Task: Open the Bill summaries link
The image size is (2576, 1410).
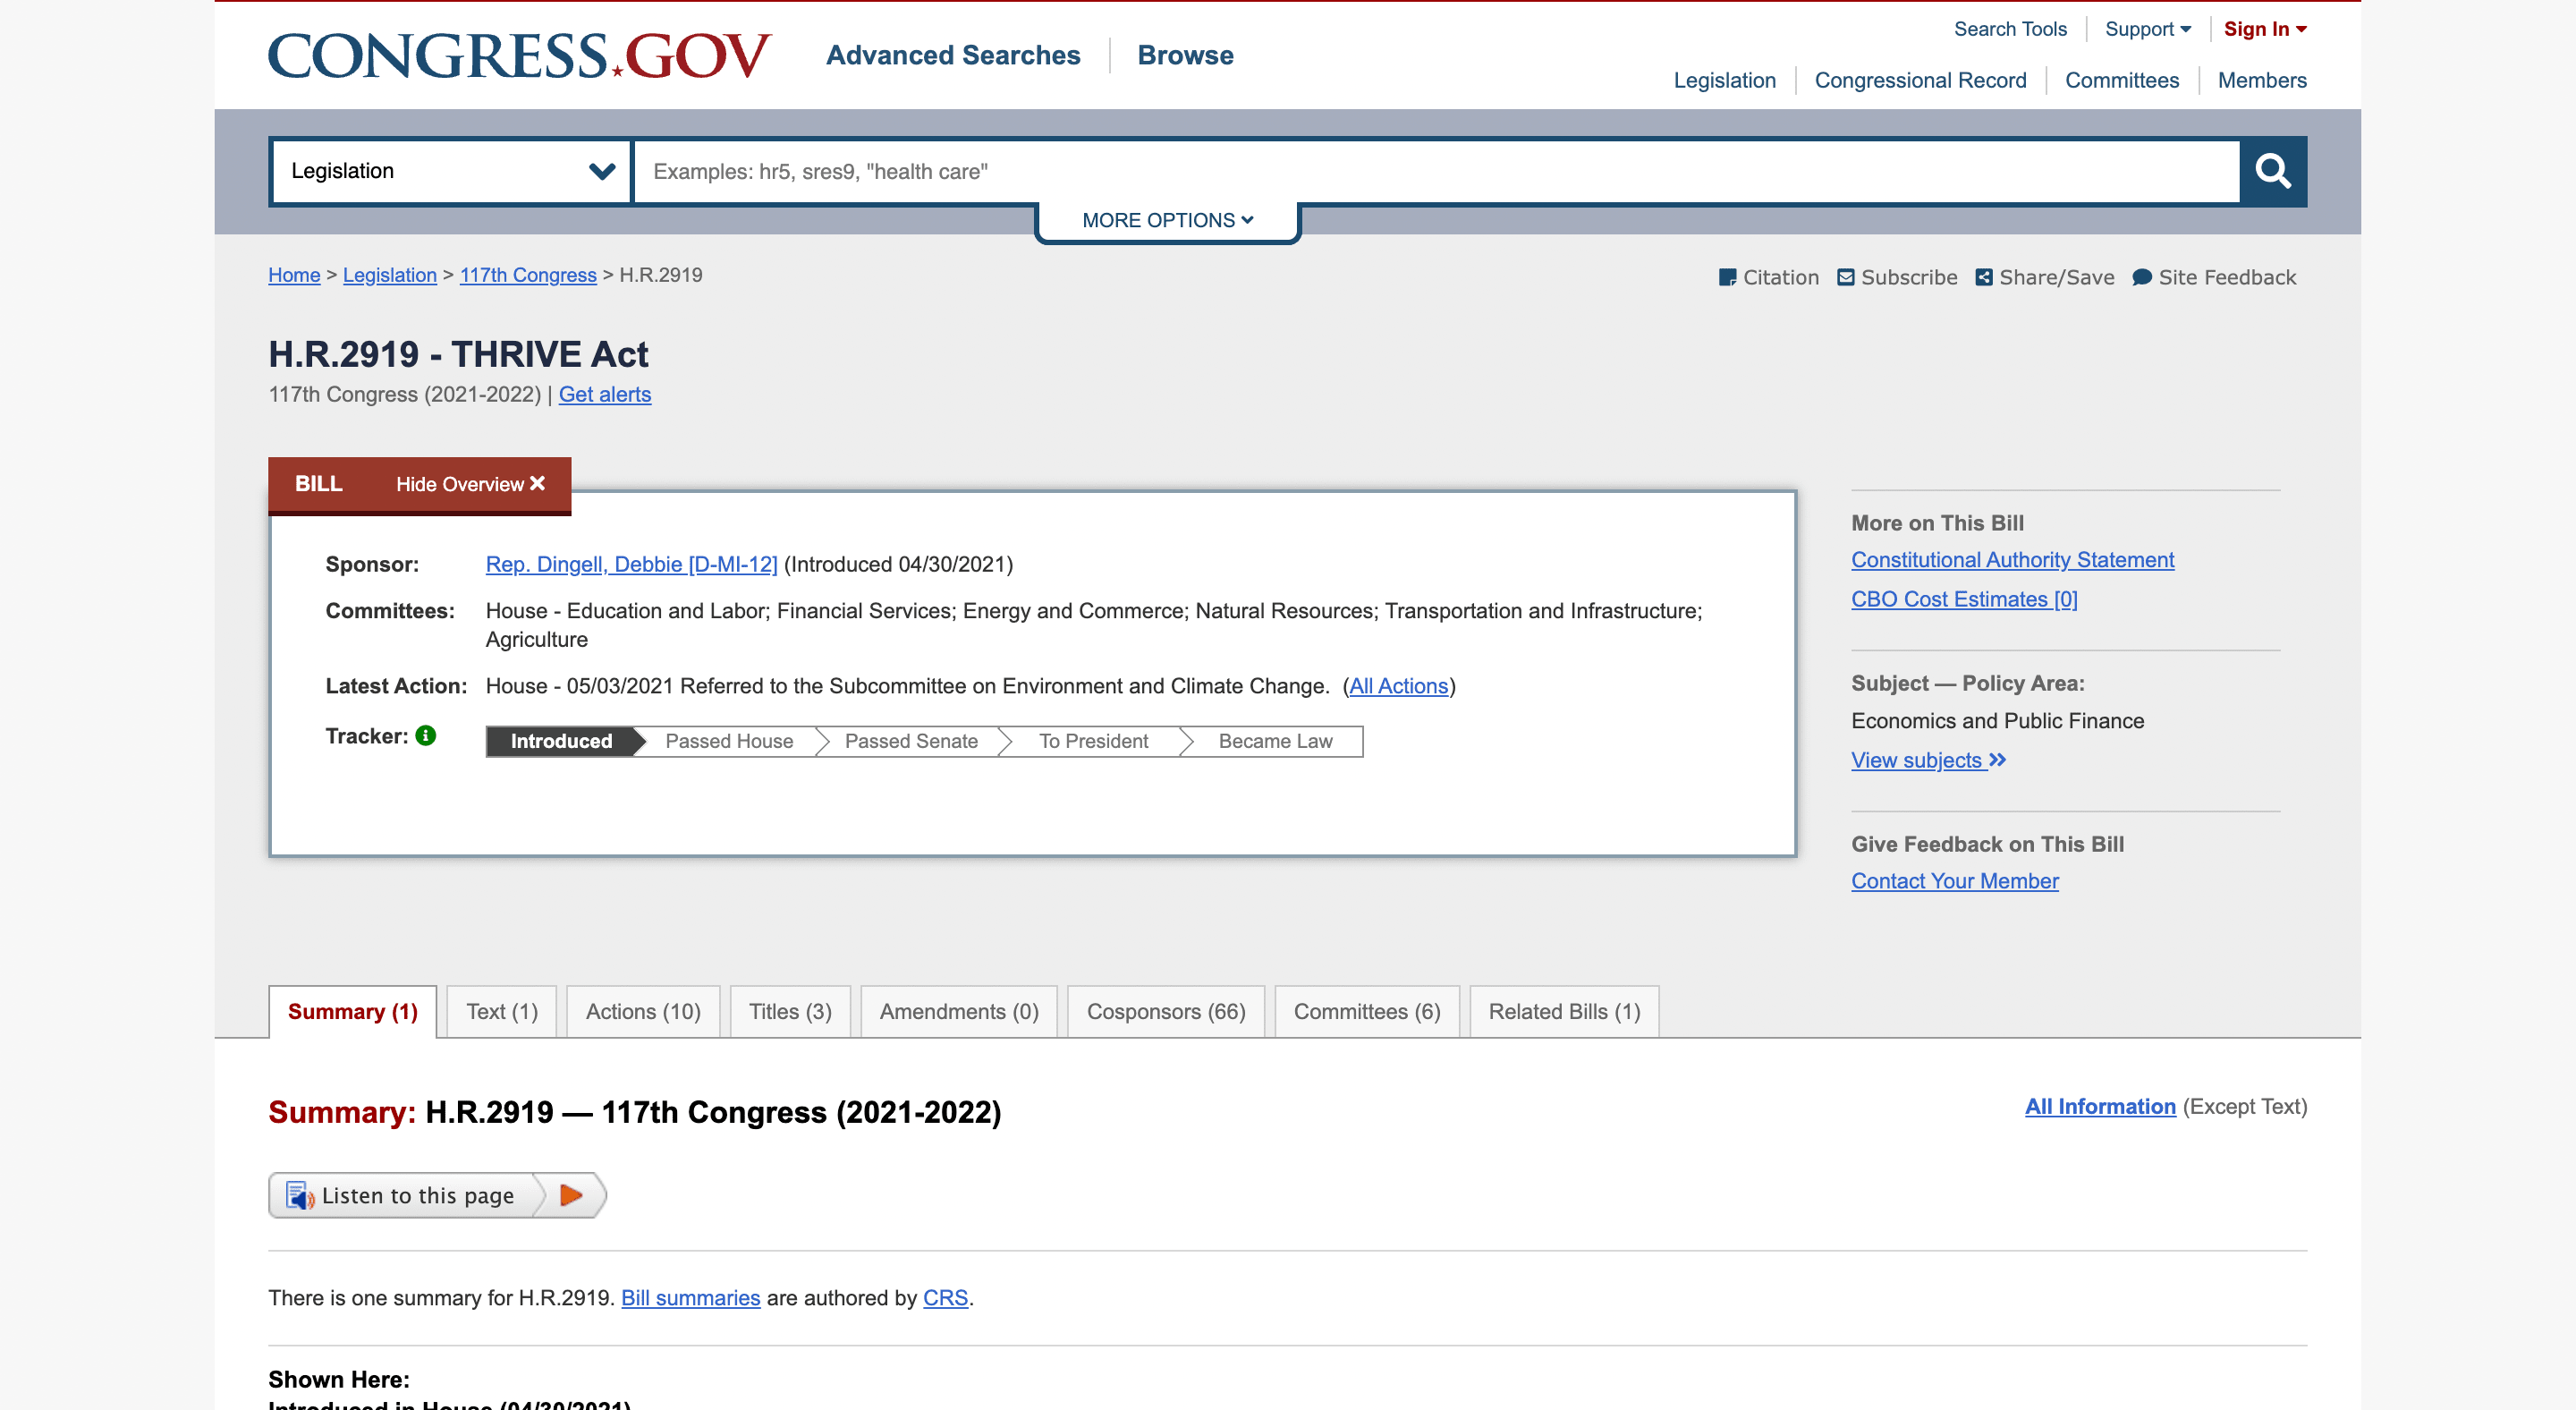Action: [691, 1298]
